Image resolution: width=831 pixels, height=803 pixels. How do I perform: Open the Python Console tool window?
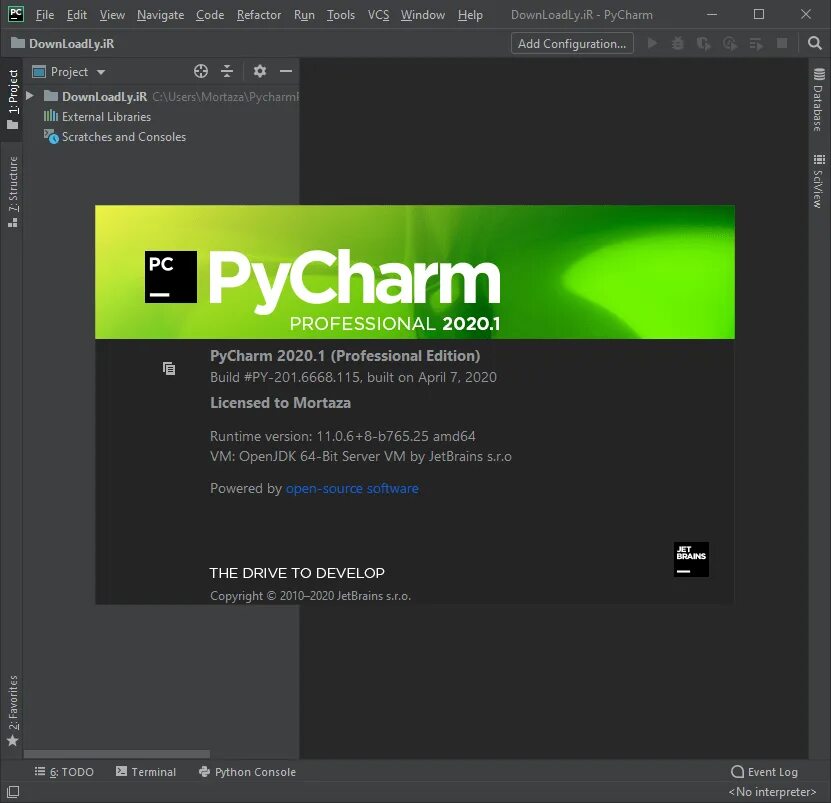(x=247, y=772)
